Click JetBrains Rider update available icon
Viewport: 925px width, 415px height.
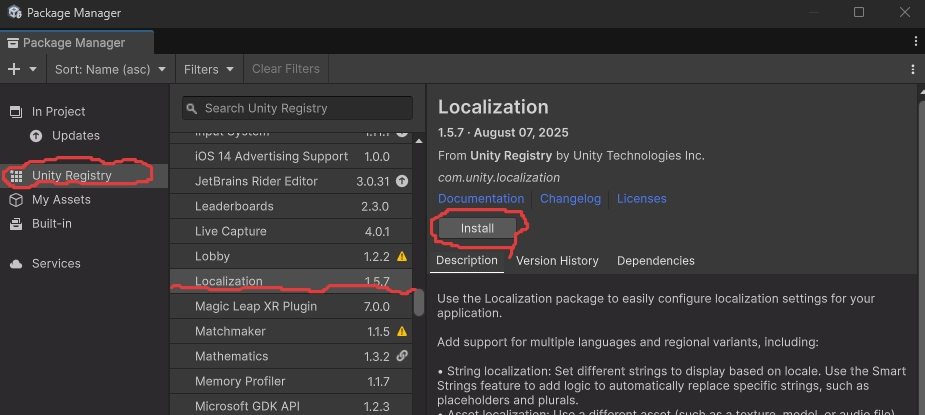point(402,181)
